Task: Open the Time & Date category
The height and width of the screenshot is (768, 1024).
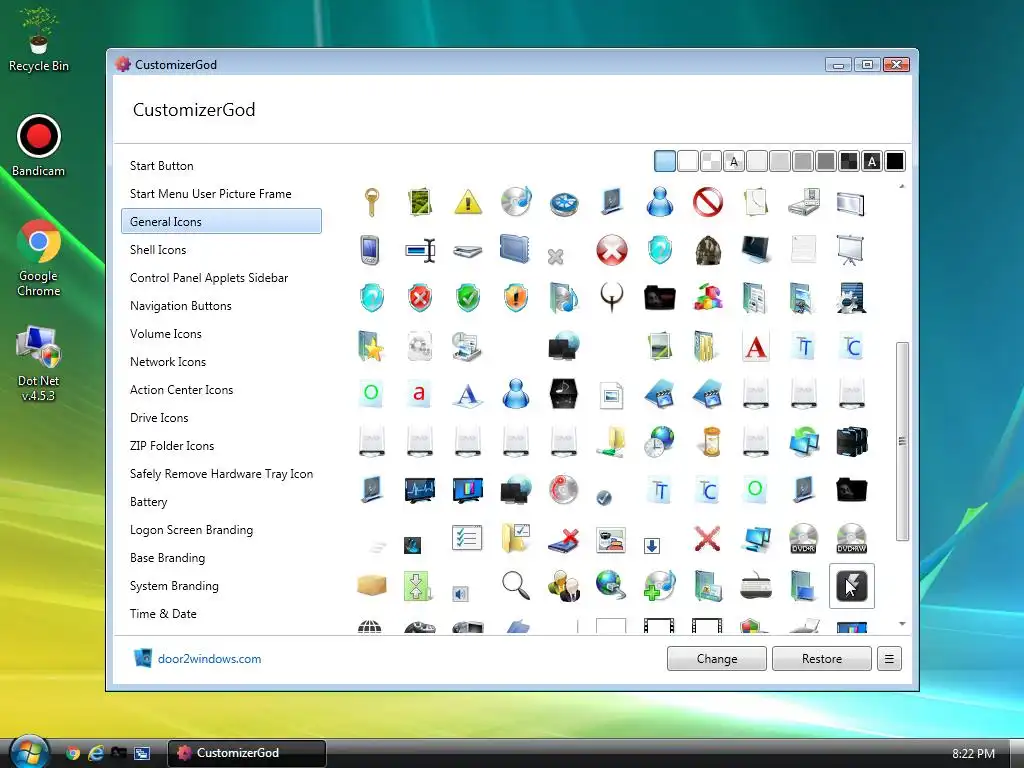Action: coord(221,614)
